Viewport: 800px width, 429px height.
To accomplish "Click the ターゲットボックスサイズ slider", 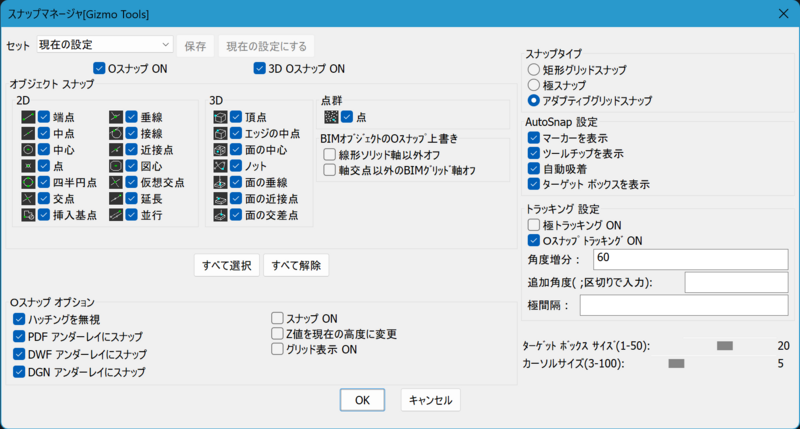I will coord(725,345).
